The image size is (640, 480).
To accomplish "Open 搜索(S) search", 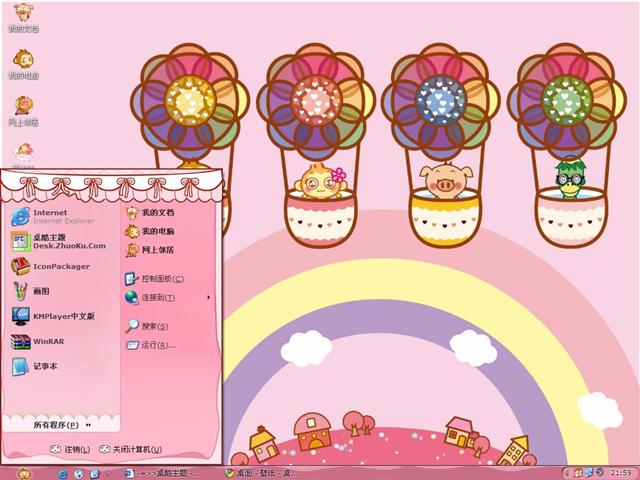I will click(x=147, y=326).
